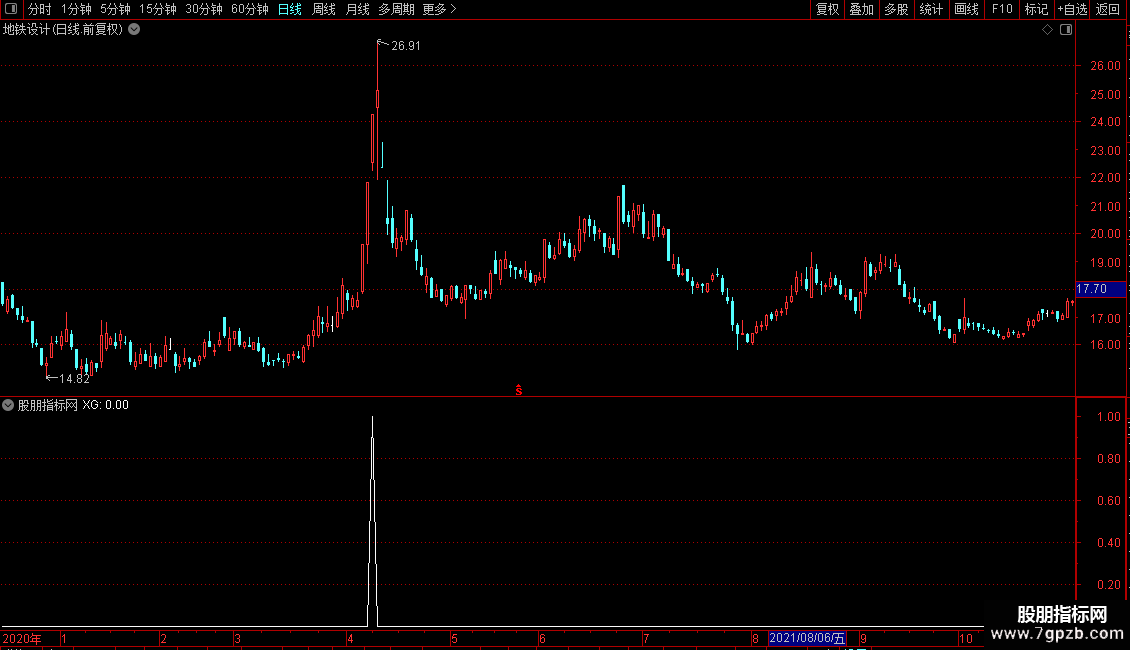Select the 15分钟 period
The height and width of the screenshot is (650, 1130).
pos(157,9)
